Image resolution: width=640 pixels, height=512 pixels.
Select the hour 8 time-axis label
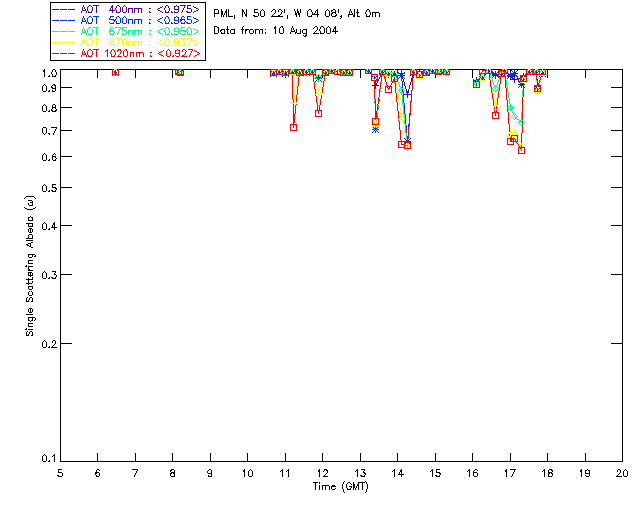pos(173,473)
